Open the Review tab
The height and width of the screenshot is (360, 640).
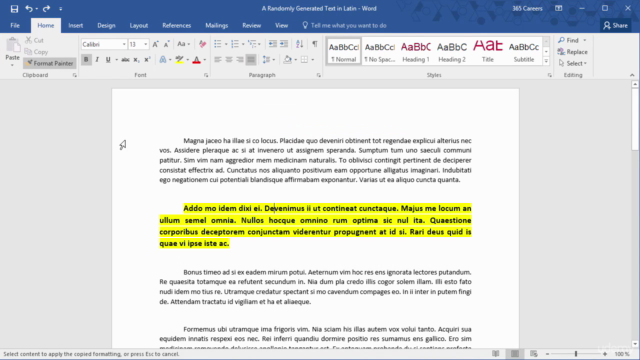coord(251,25)
